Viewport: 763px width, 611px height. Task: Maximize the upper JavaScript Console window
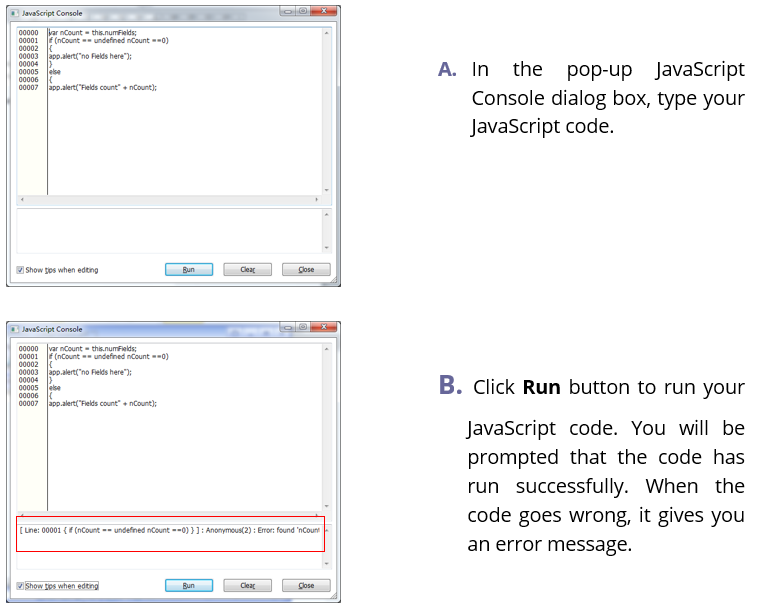tap(303, 11)
